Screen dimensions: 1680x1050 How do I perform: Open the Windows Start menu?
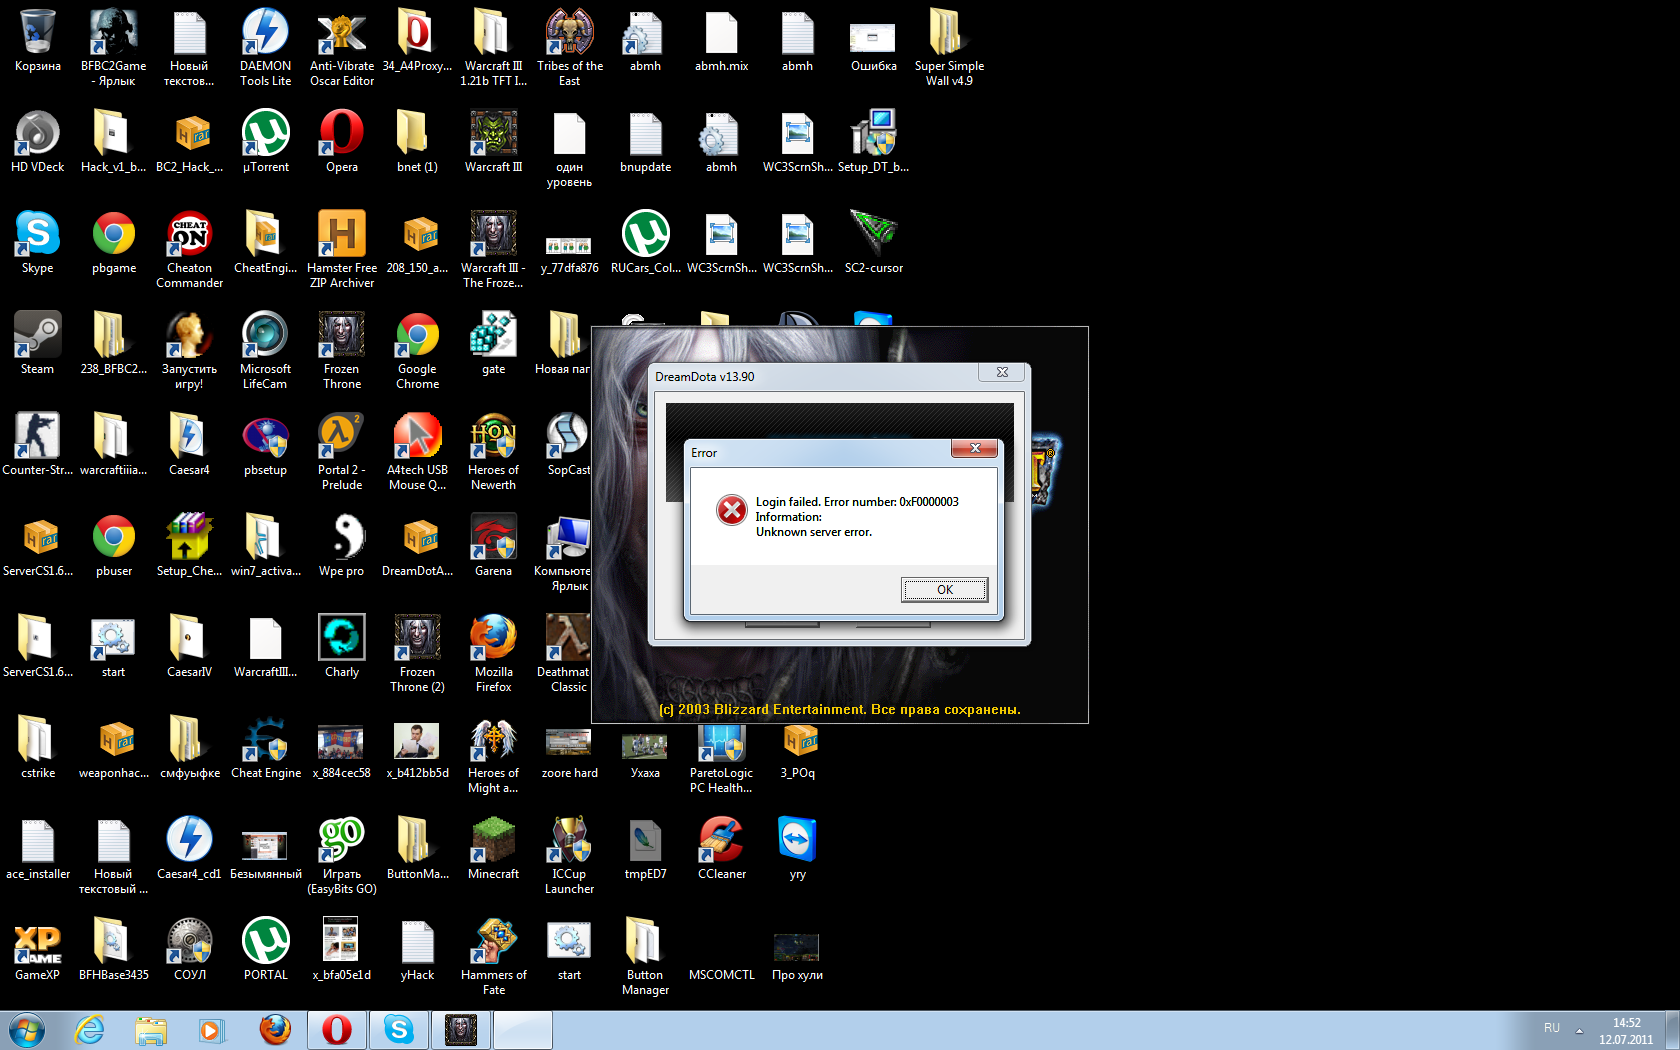click(x=27, y=1030)
